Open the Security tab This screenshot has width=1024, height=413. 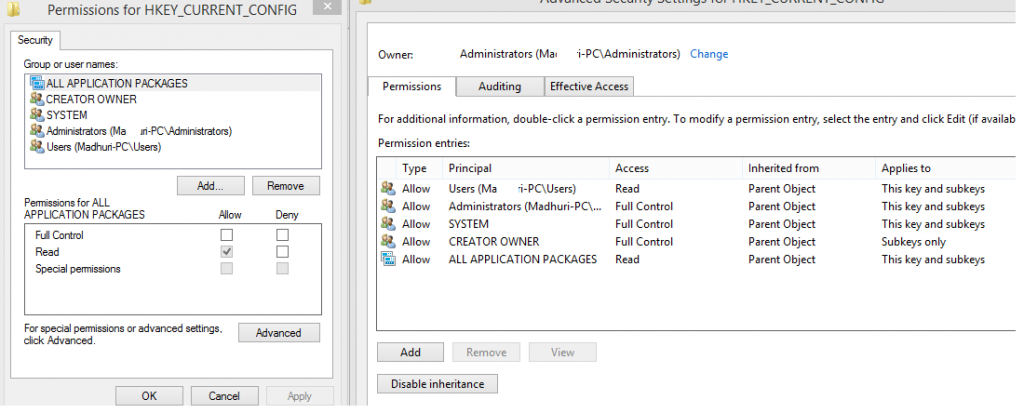[x=35, y=41]
